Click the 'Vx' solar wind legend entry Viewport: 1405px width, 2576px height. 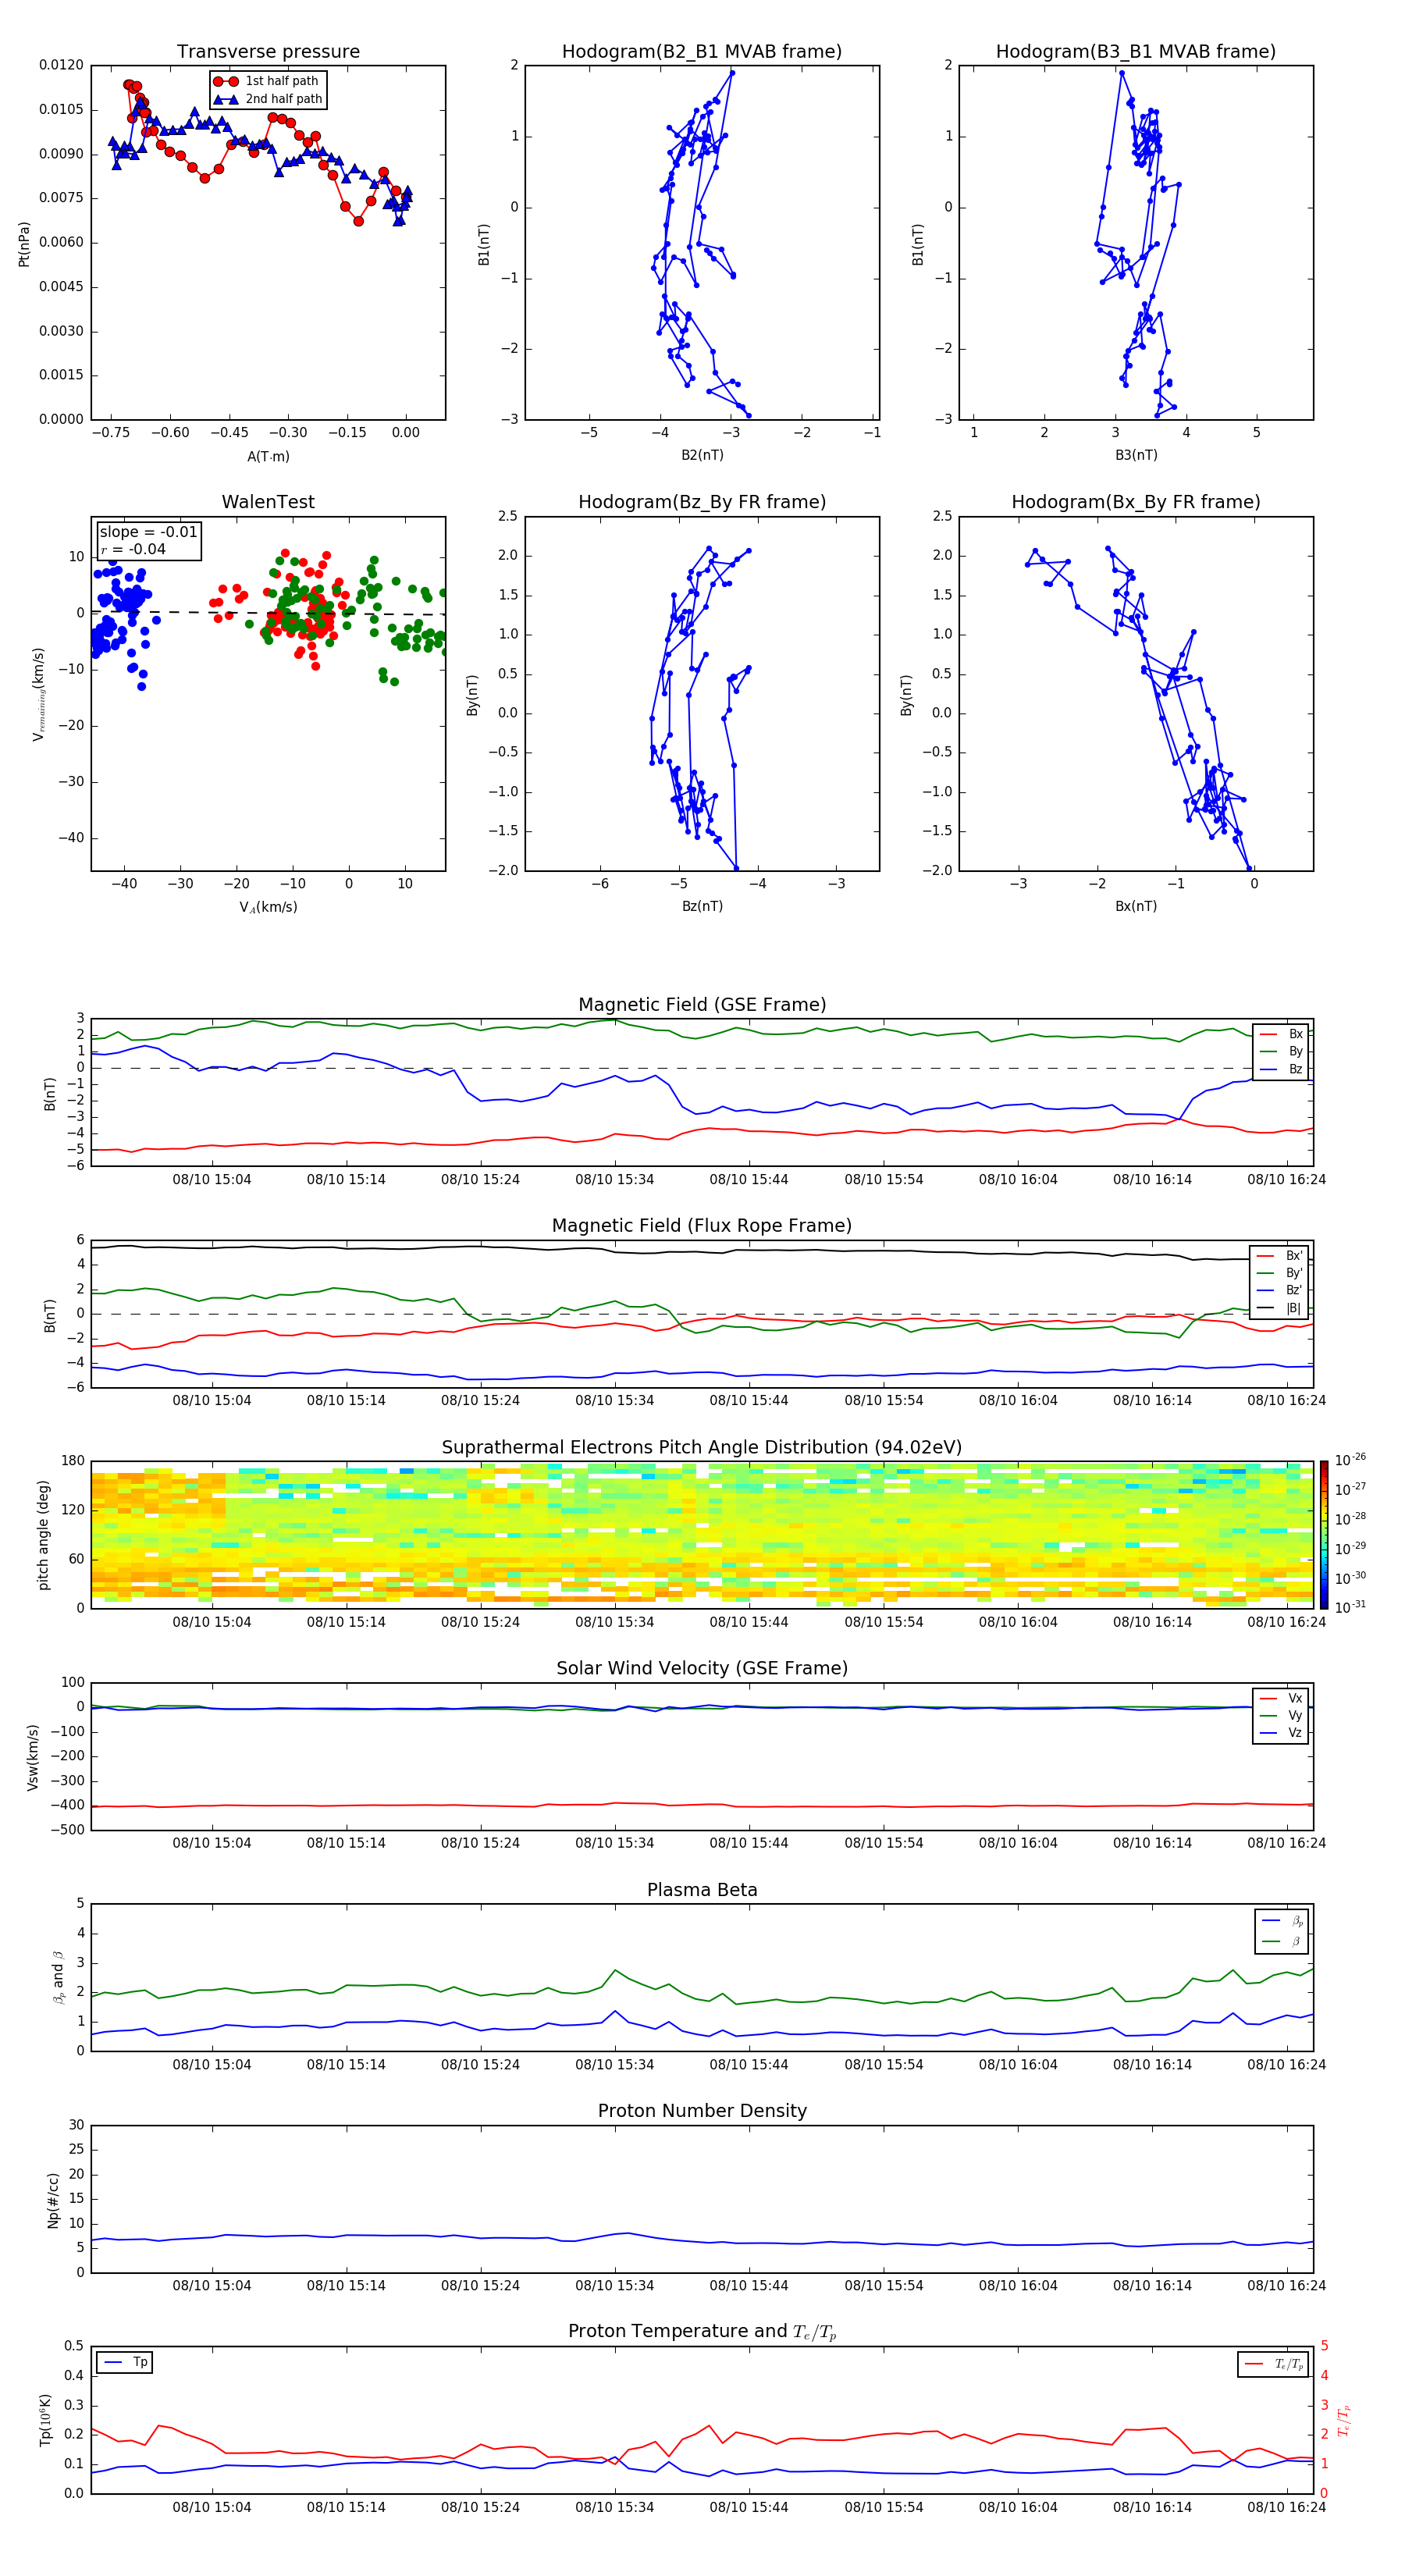(1282, 1698)
